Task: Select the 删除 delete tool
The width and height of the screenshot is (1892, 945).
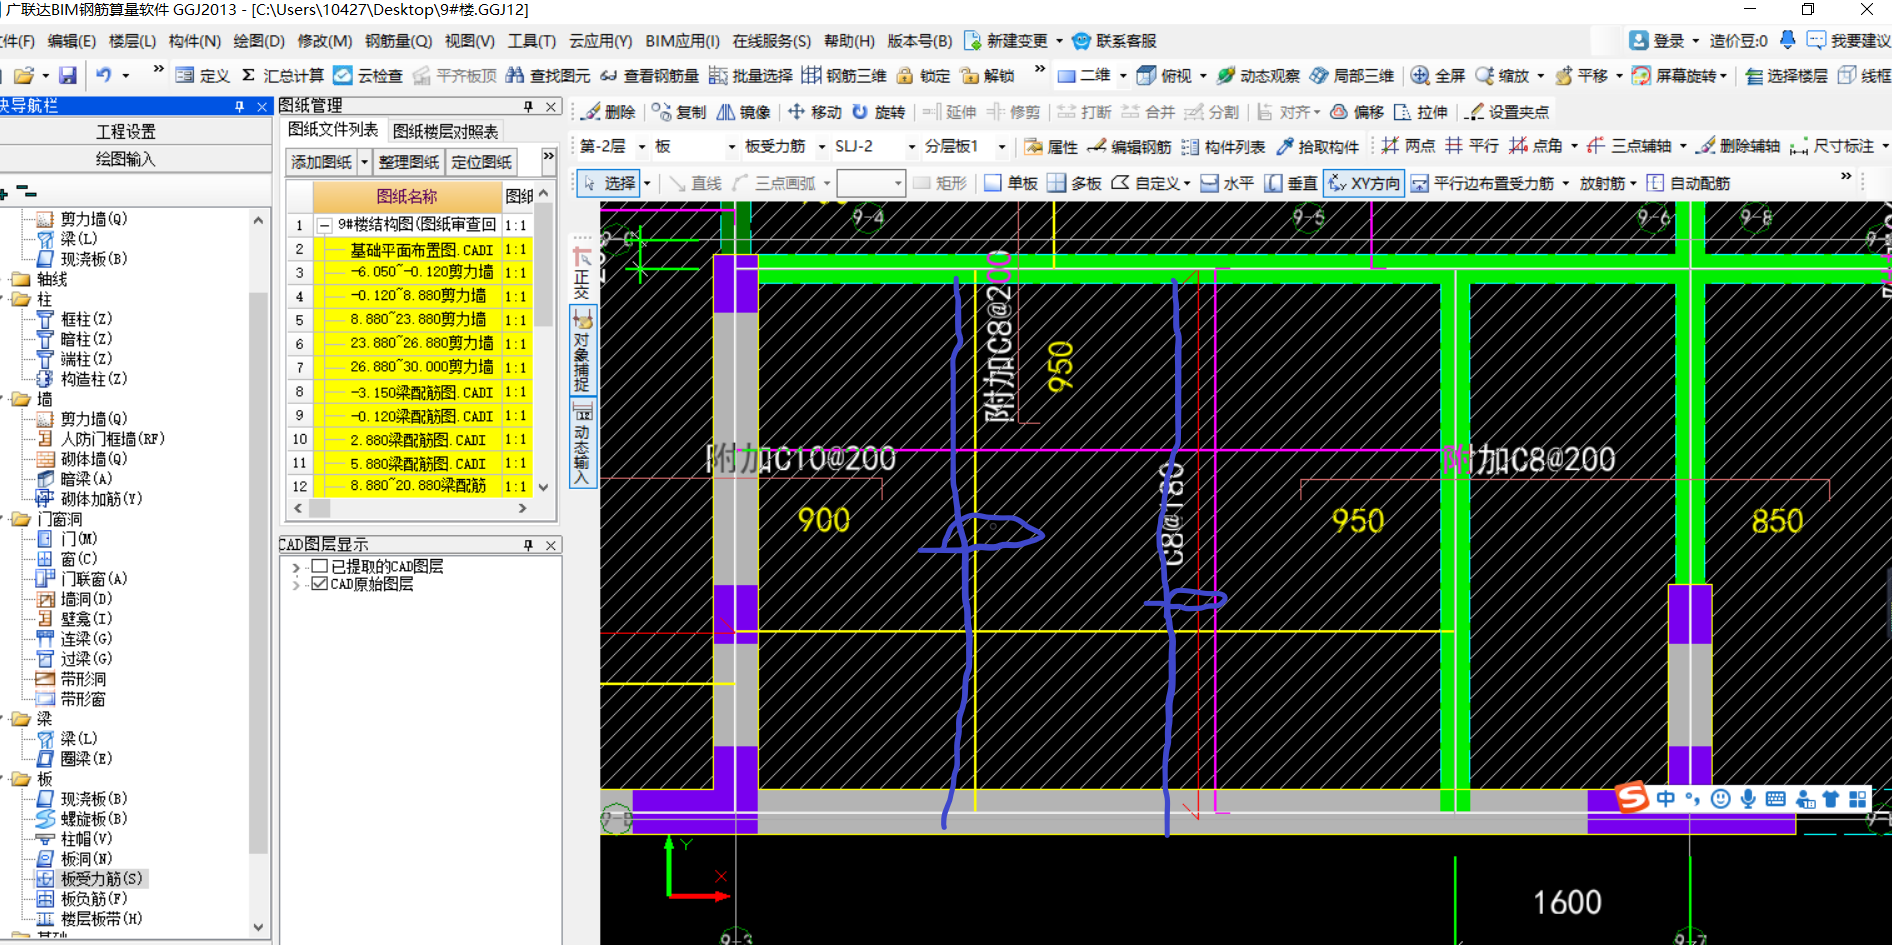Action: click(x=608, y=112)
